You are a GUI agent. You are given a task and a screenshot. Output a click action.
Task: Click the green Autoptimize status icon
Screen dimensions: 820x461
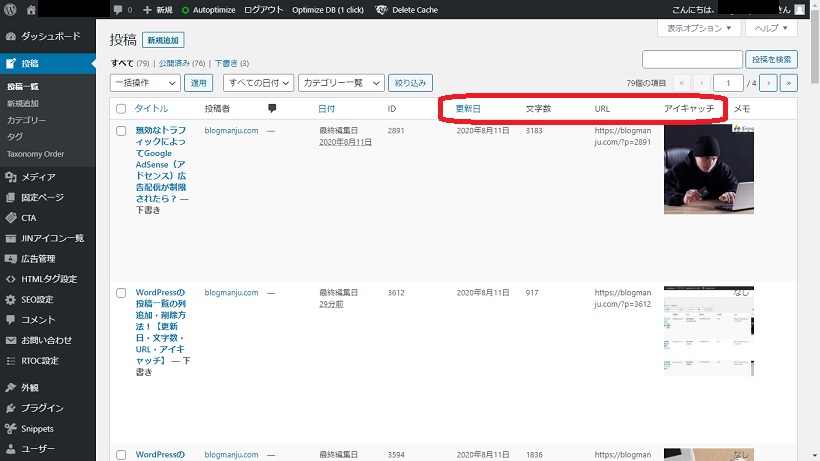pyautogui.click(x=185, y=10)
